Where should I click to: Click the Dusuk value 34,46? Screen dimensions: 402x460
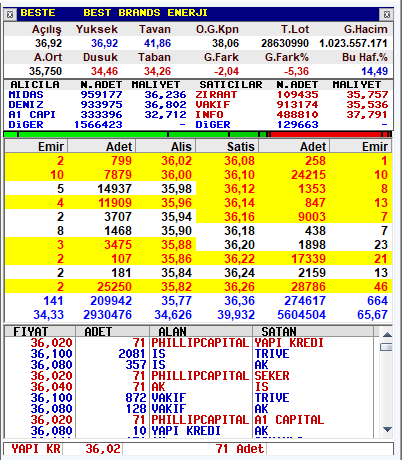click(x=104, y=71)
